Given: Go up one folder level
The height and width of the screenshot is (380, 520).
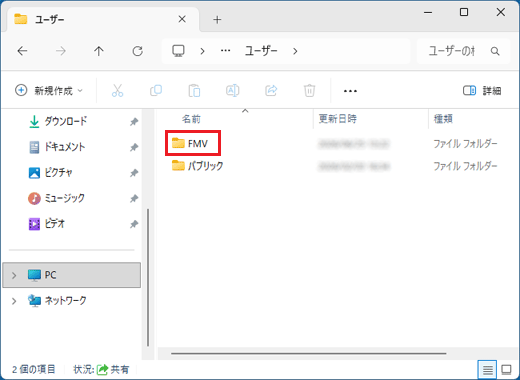Looking at the screenshot, I should pyautogui.click(x=99, y=51).
